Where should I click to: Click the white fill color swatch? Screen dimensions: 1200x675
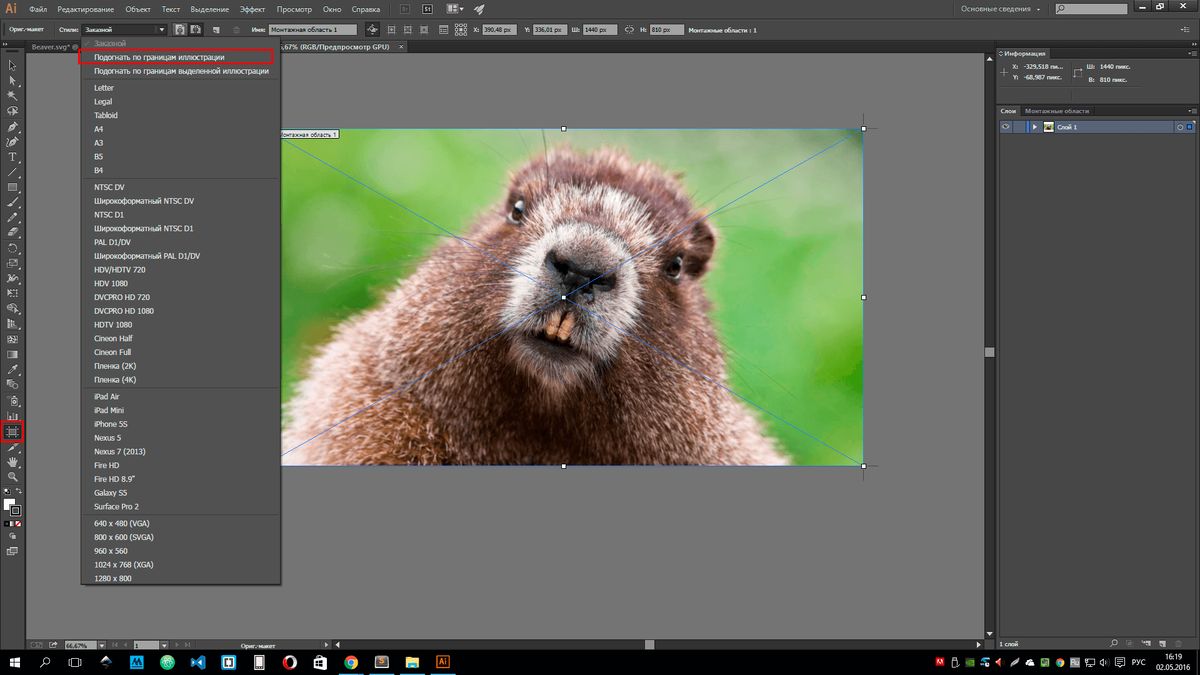pos(10,505)
